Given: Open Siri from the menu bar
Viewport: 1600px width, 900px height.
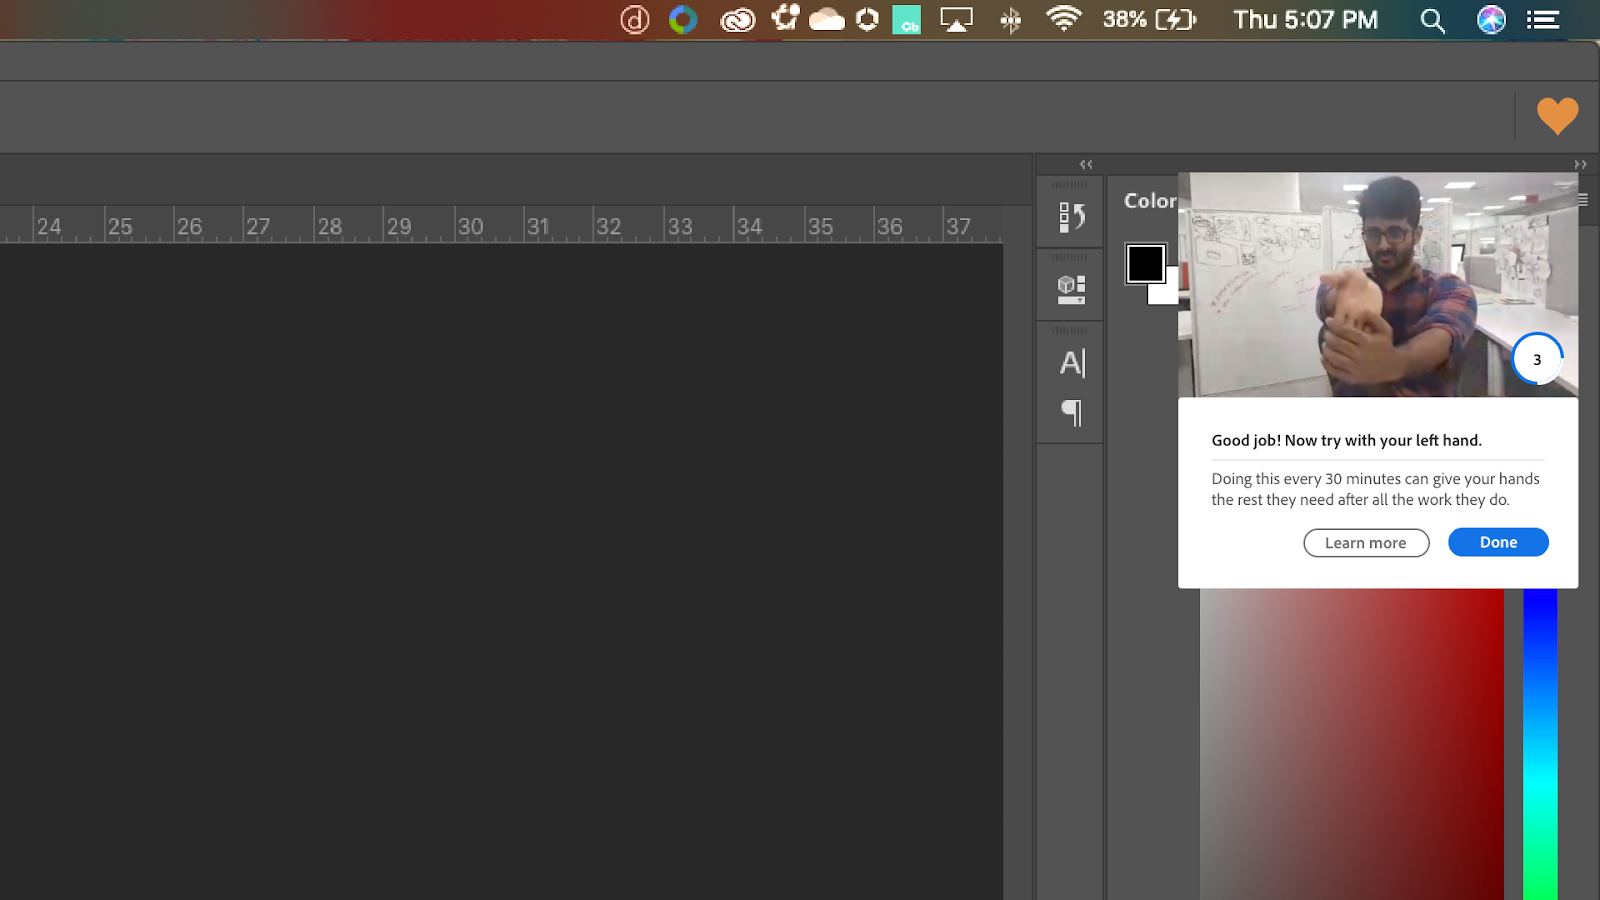Looking at the screenshot, I should click(1491, 20).
